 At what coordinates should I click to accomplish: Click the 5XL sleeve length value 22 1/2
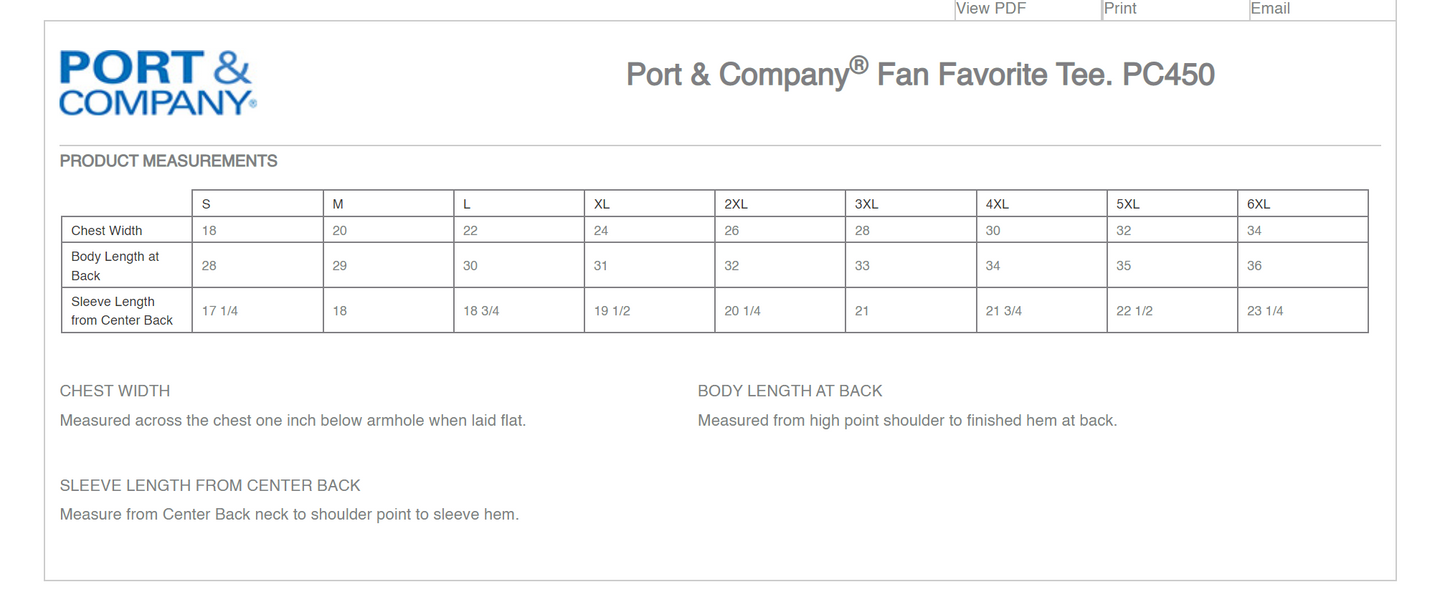1134,311
